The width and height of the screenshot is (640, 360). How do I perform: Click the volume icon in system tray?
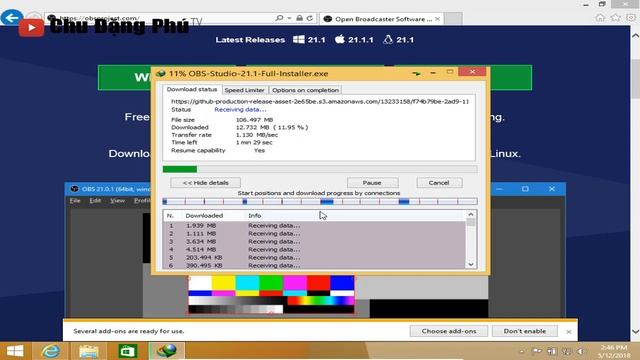[x=580, y=351]
